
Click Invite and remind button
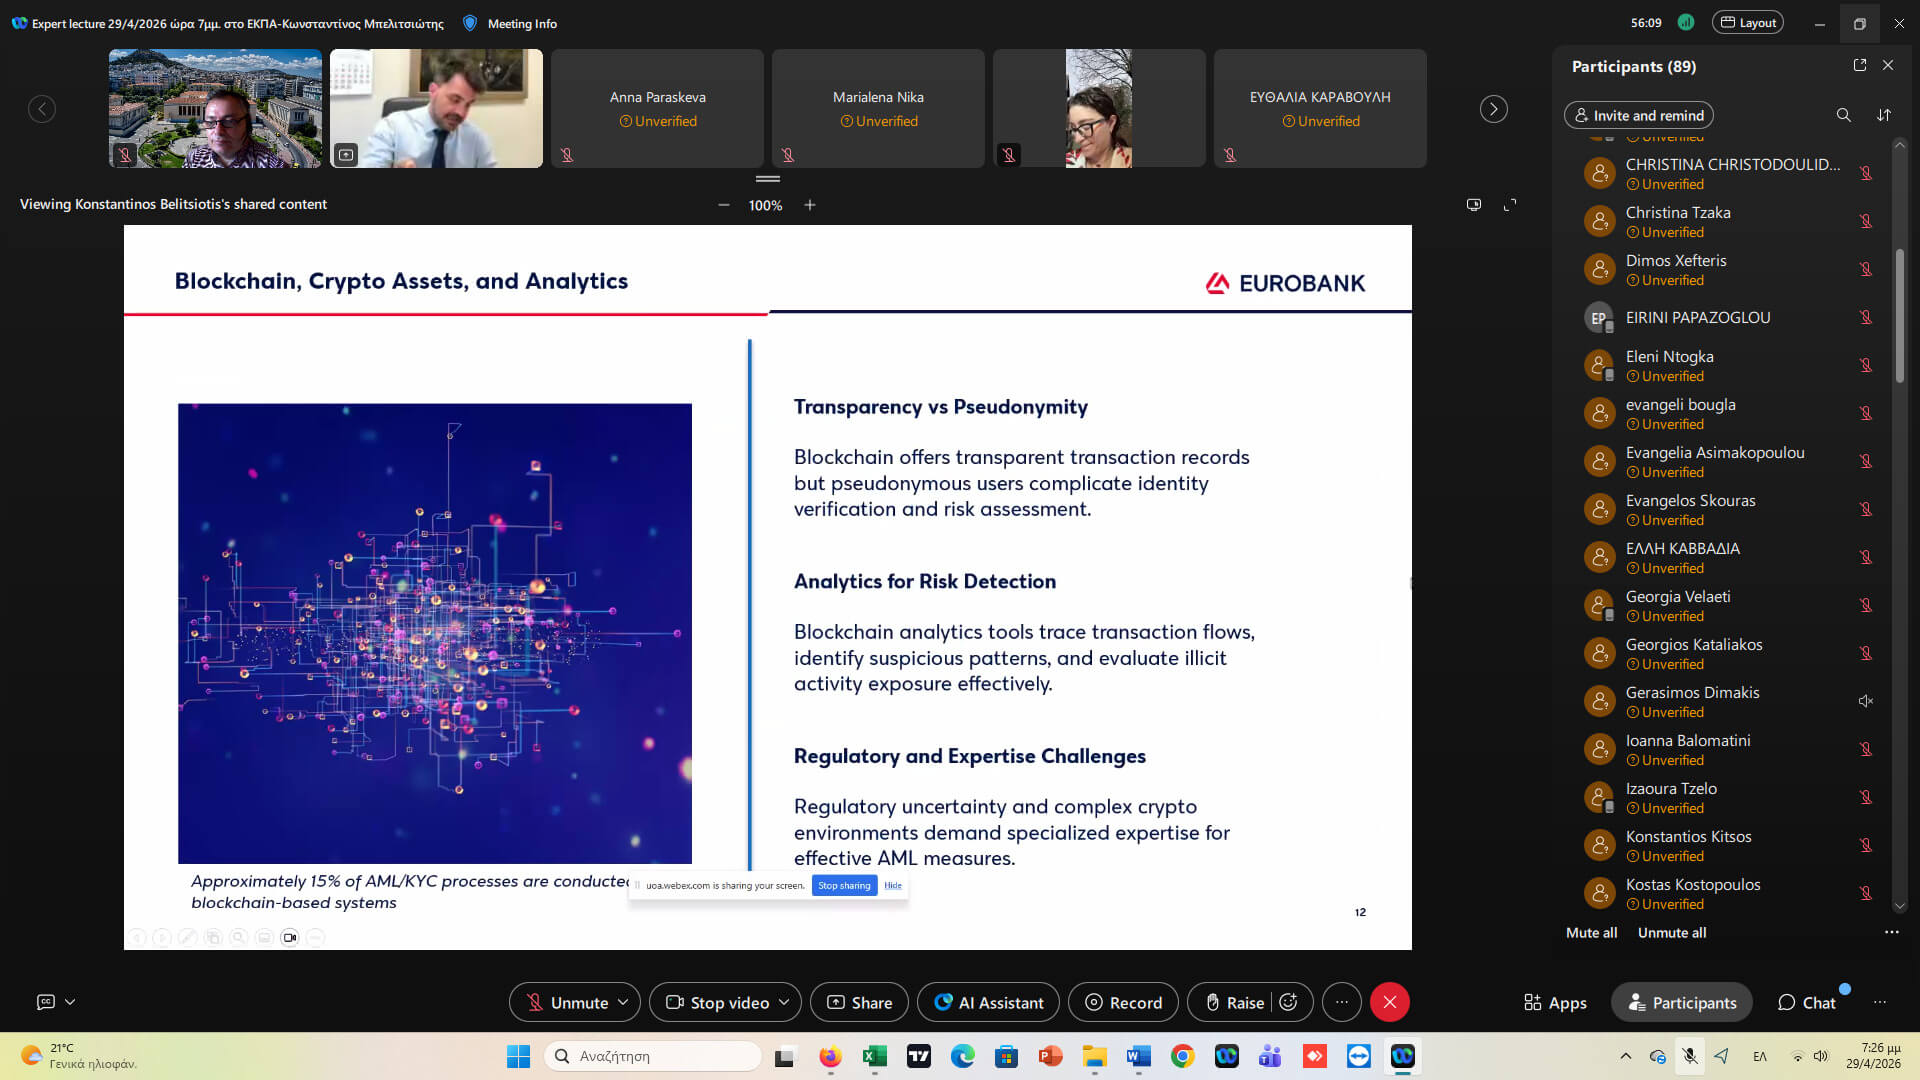(1638, 115)
